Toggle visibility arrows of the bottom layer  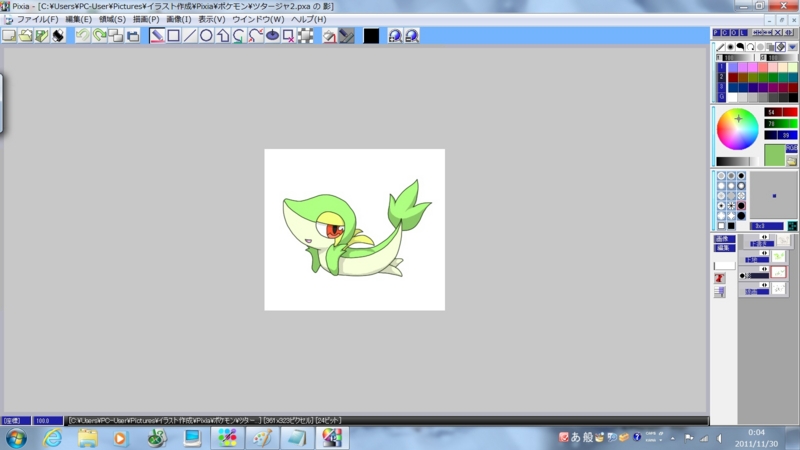(x=764, y=285)
